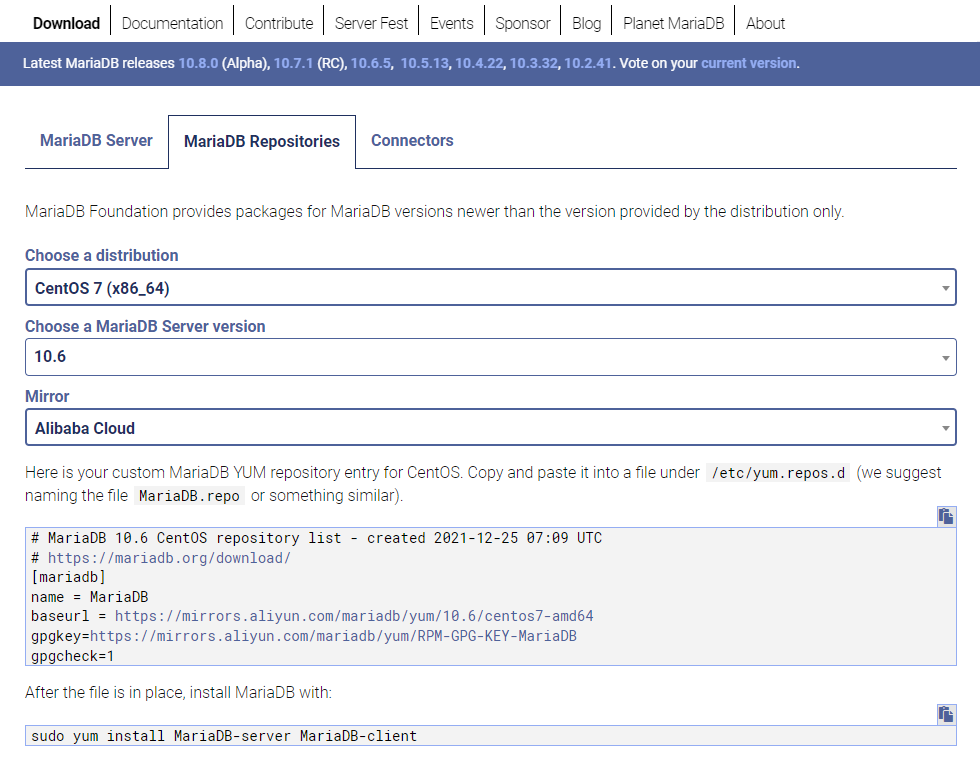The image size is (980, 761).
Task: Click the Mirror label
Action: click(47, 397)
